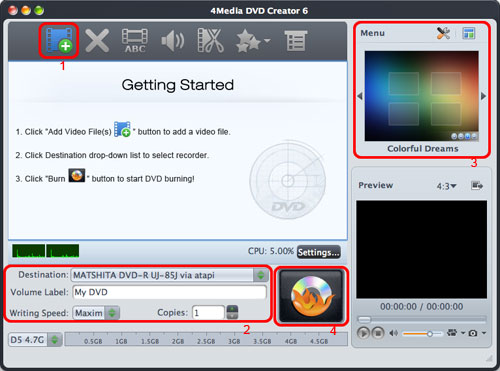Open menu edit tools (wrench icon)
Screen dimensions: 500x371
pos(443,33)
